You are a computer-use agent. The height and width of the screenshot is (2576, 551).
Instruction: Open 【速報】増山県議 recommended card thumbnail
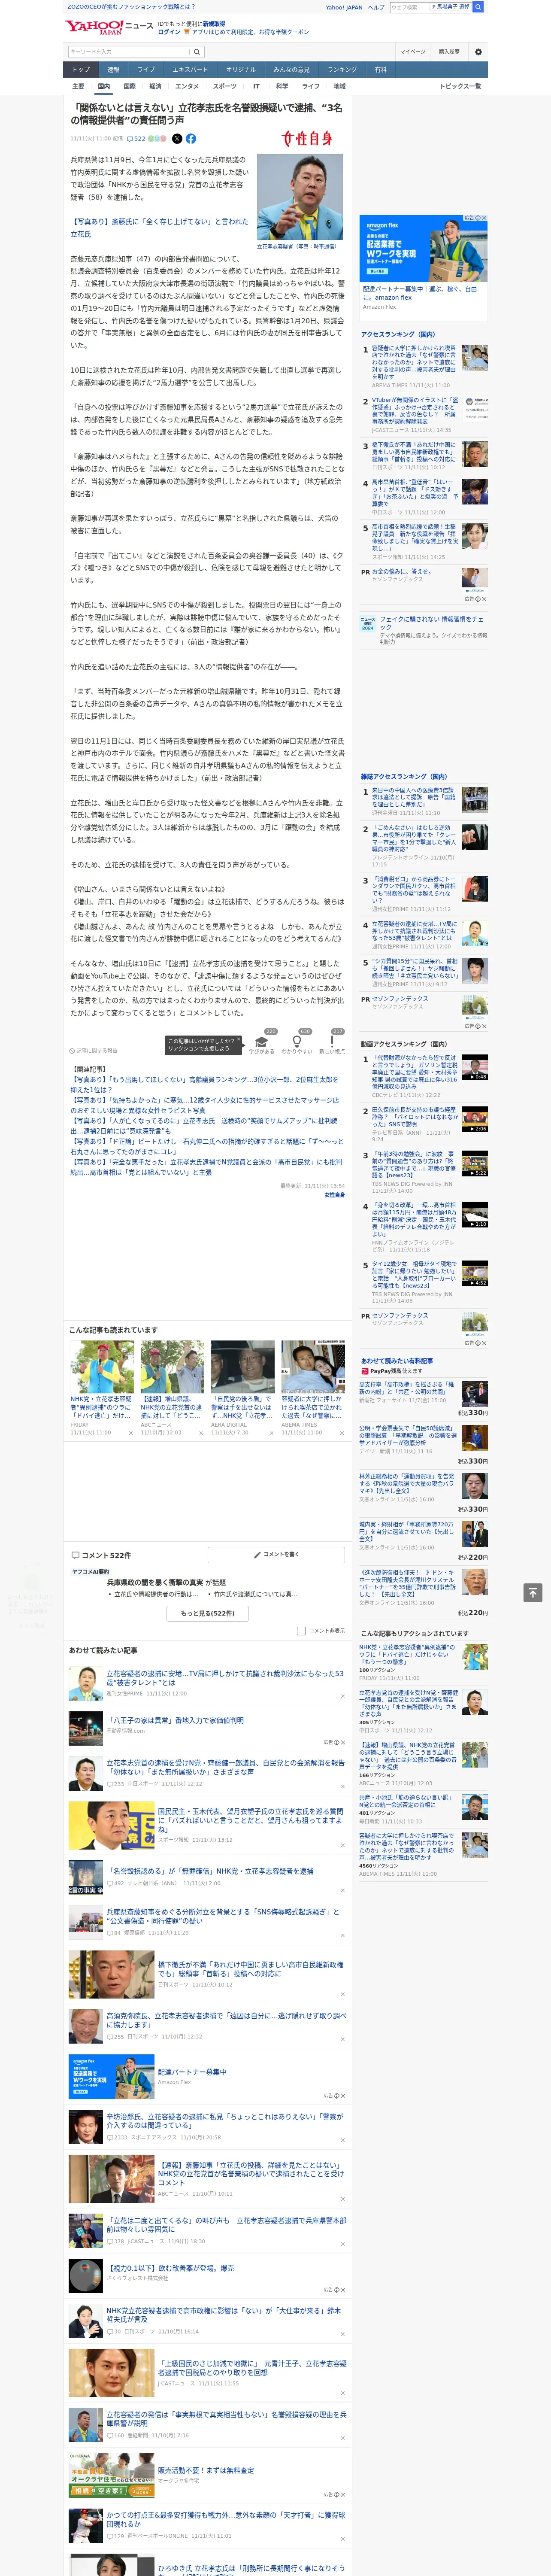172,1367
